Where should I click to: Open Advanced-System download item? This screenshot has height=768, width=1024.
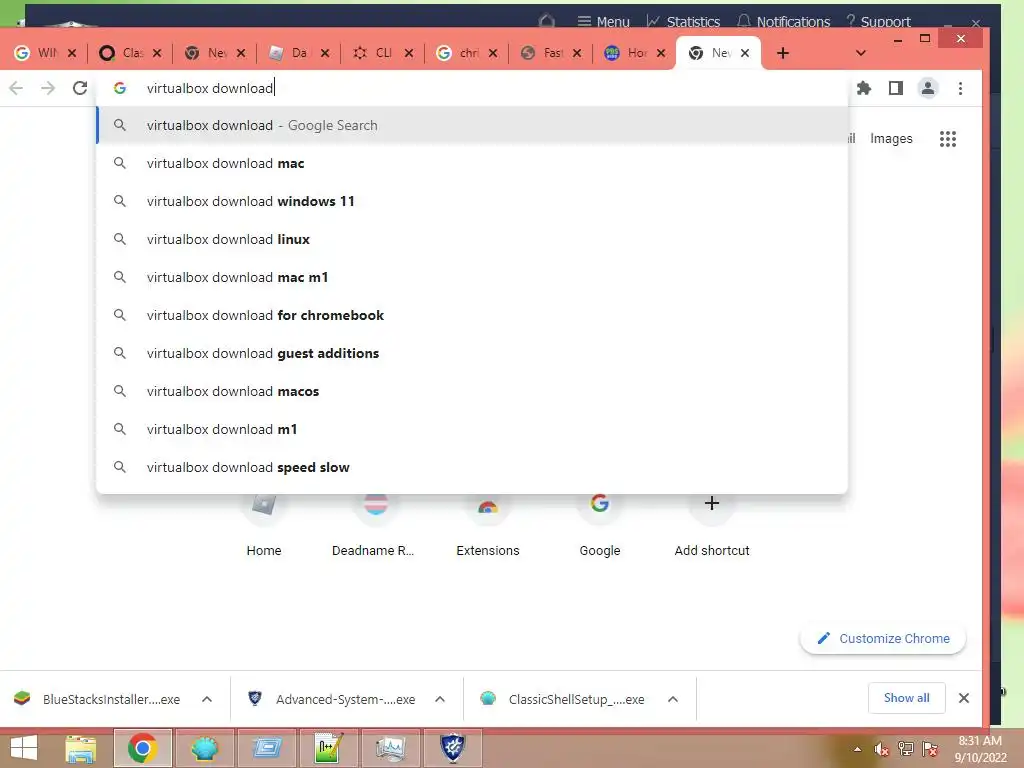[332, 699]
